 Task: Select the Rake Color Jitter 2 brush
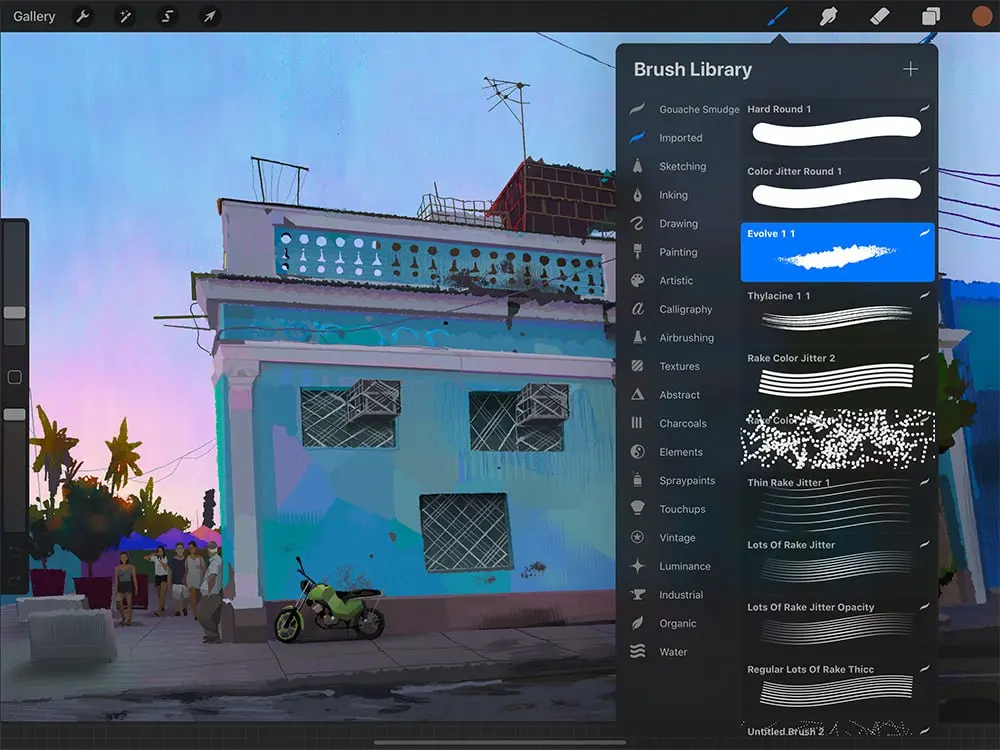pos(837,376)
